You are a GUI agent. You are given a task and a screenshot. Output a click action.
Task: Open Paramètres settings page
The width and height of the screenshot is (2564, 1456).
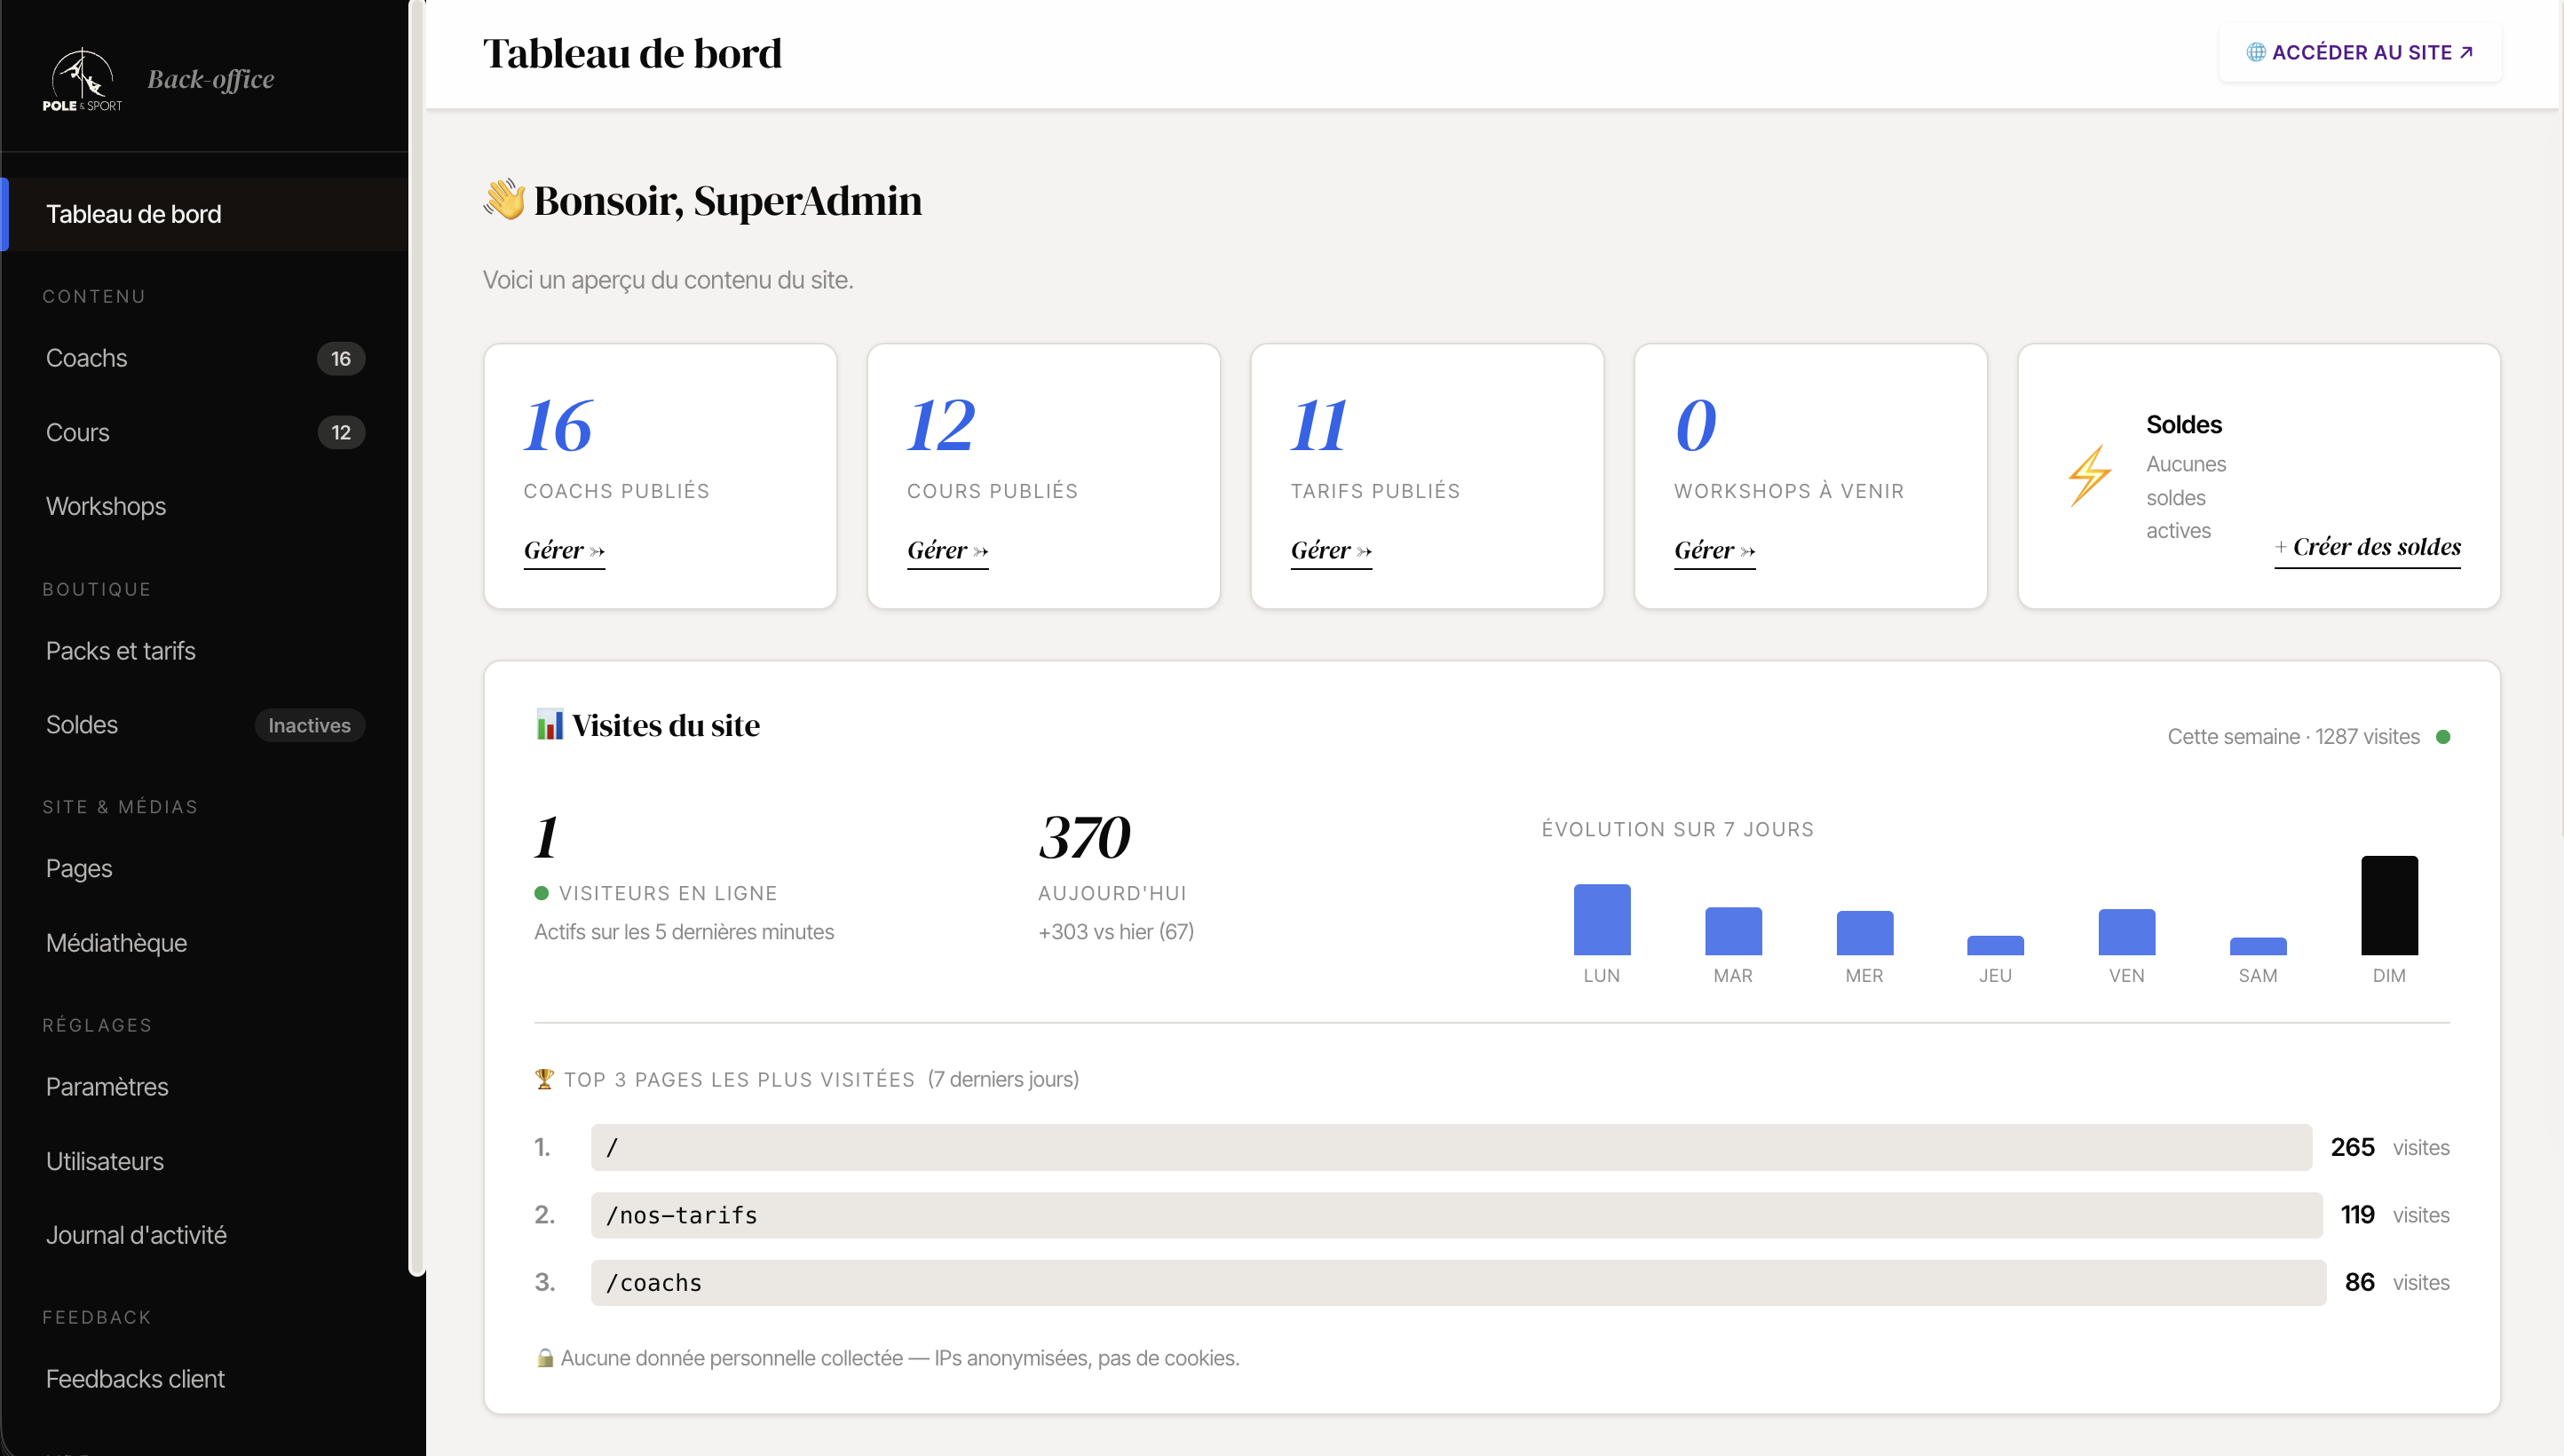coord(205,1087)
